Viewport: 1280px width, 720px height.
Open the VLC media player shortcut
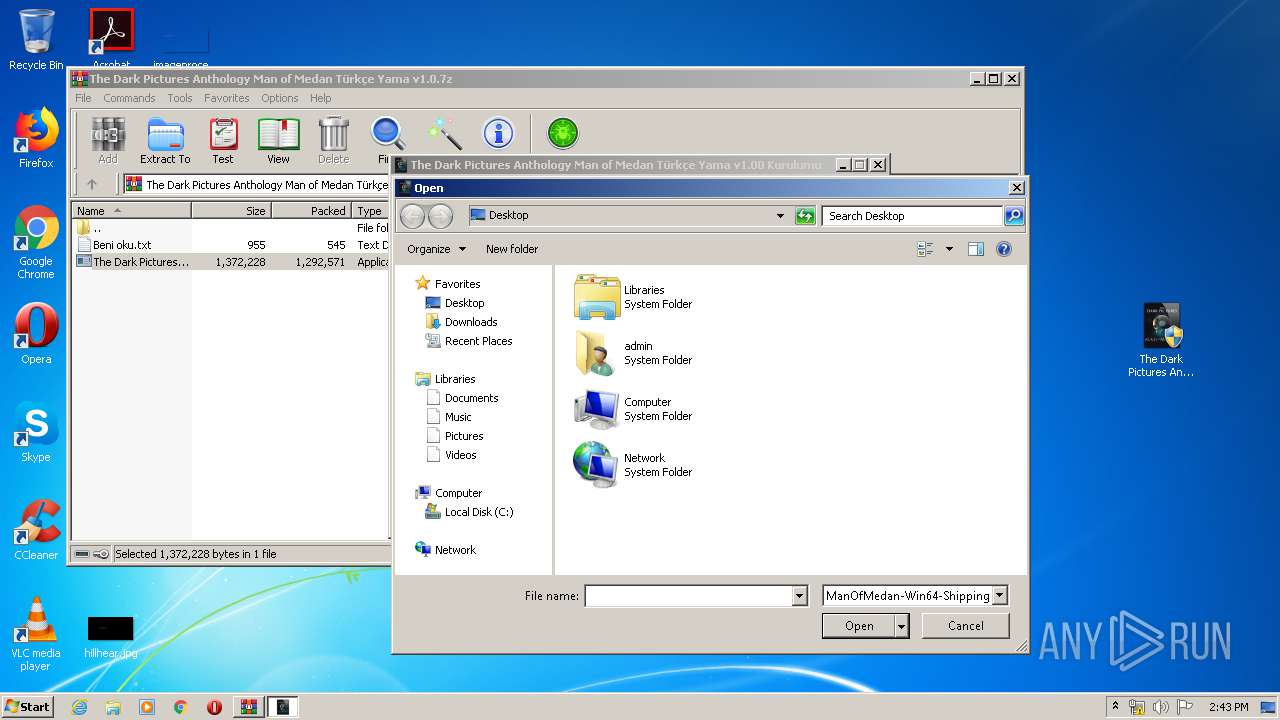pos(36,634)
